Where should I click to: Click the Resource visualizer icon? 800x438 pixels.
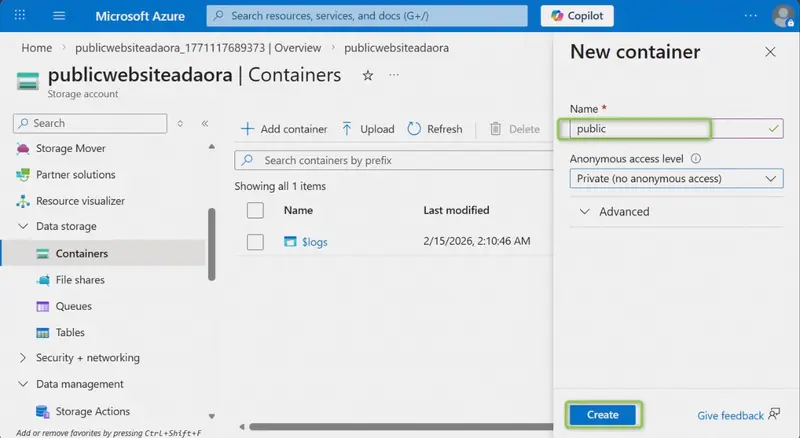click(x=23, y=201)
